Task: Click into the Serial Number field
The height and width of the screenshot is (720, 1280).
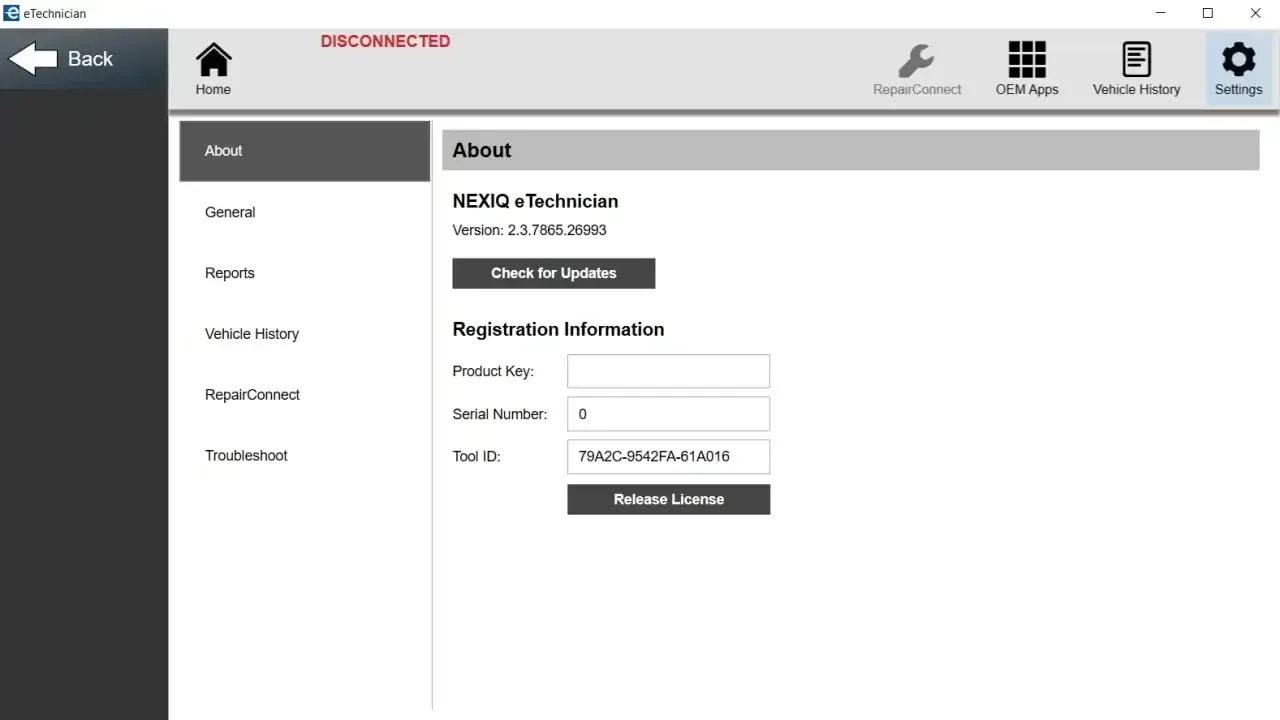Action: point(669,414)
